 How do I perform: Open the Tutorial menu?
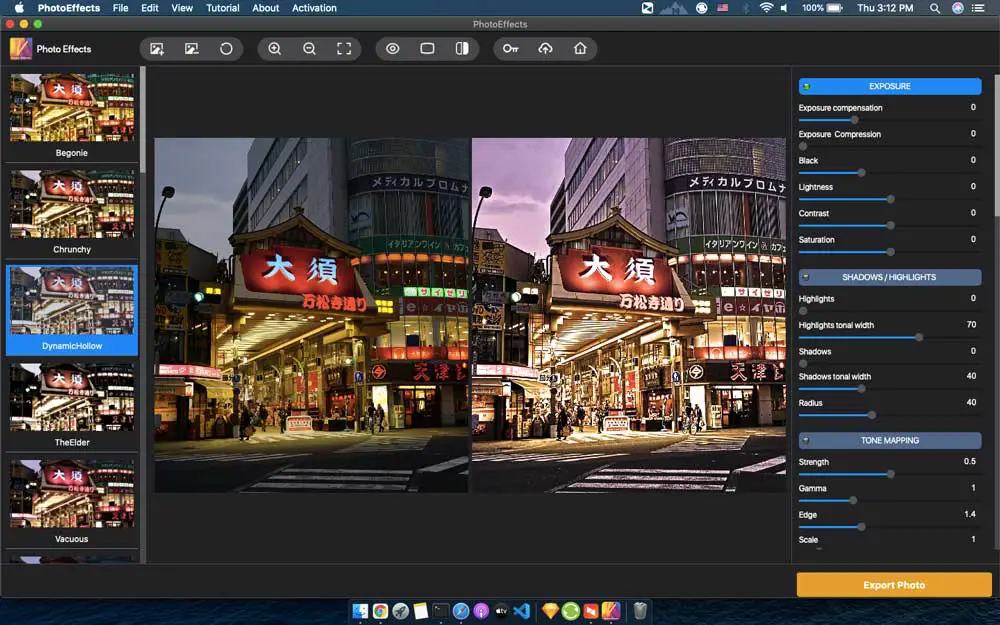click(x=222, y=8)
